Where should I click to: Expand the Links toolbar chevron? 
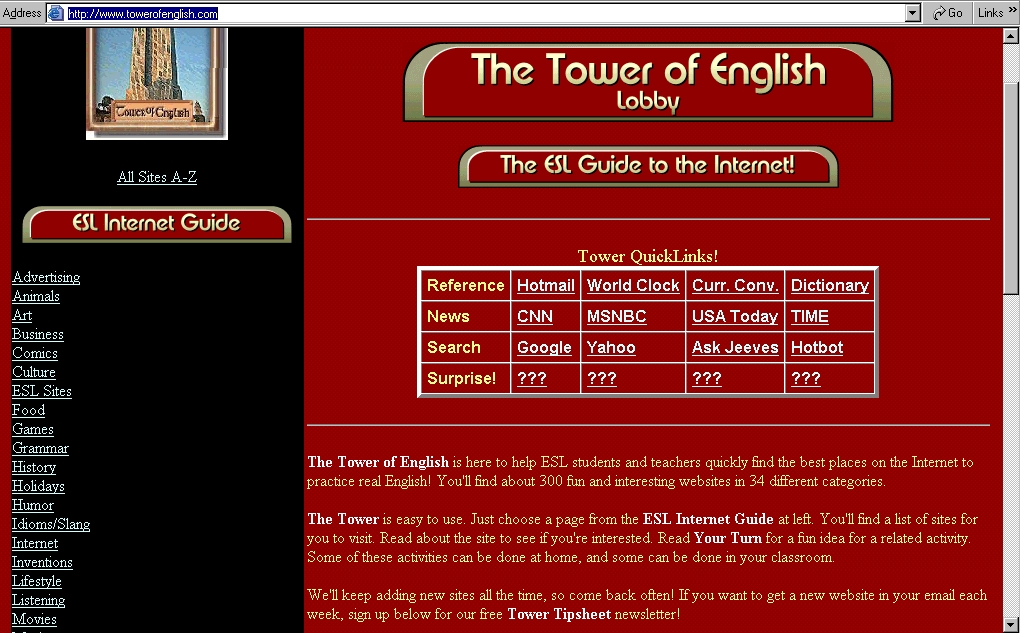tap(1012, 13)
